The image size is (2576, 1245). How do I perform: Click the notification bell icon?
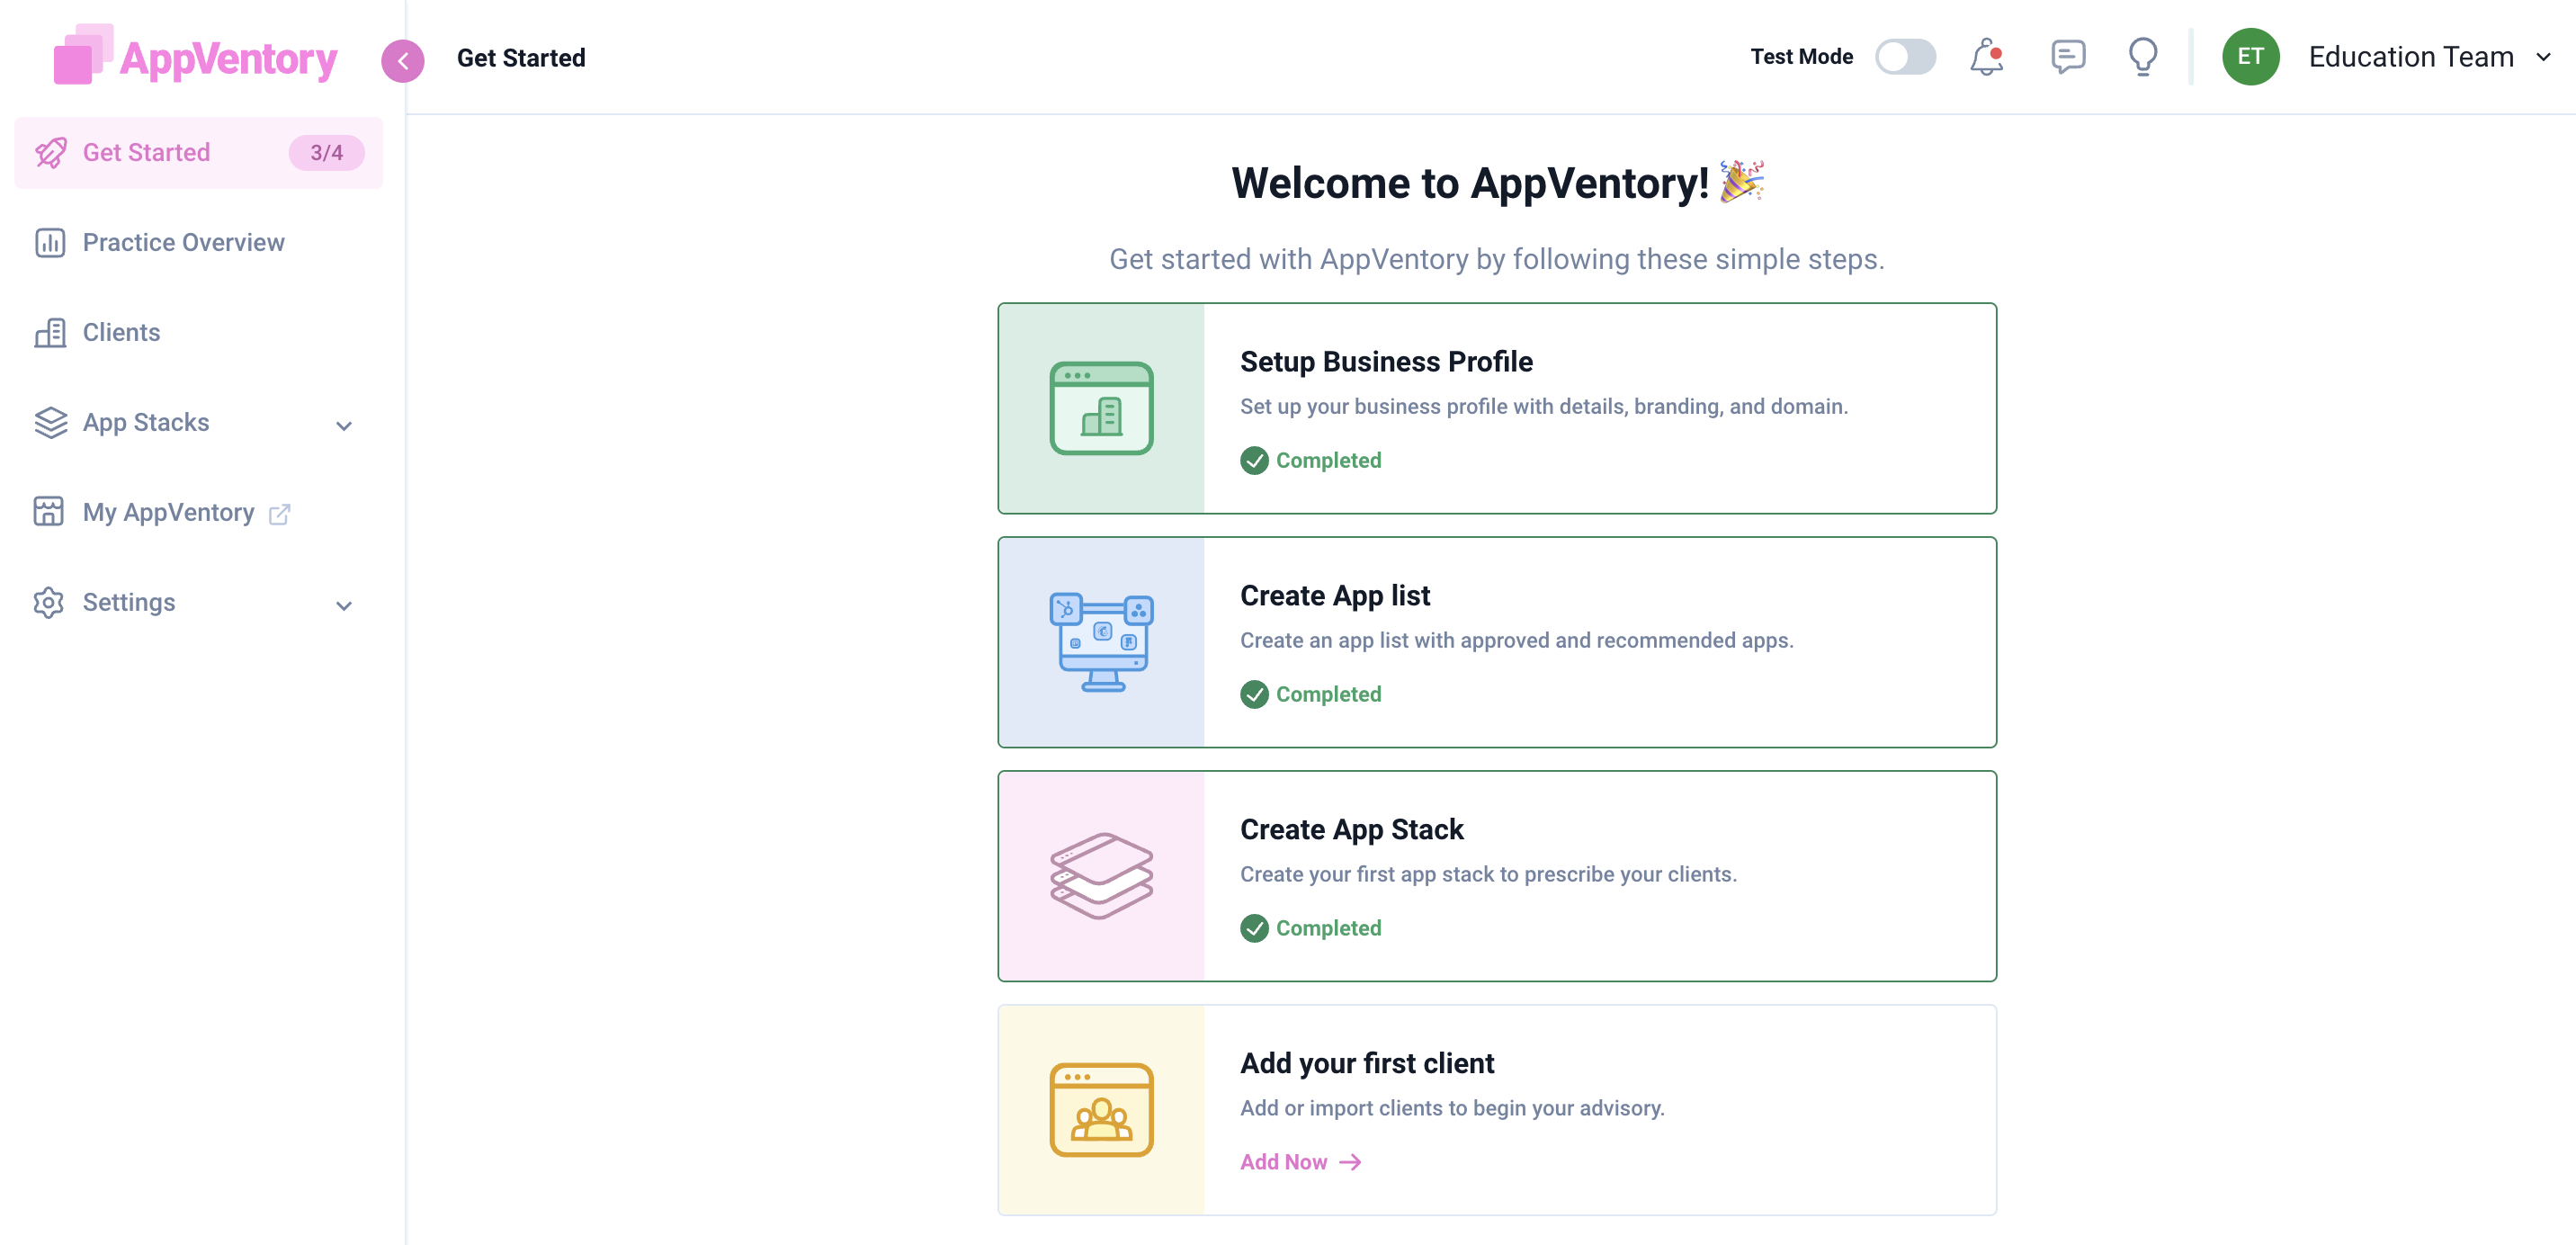[1985, 57]
